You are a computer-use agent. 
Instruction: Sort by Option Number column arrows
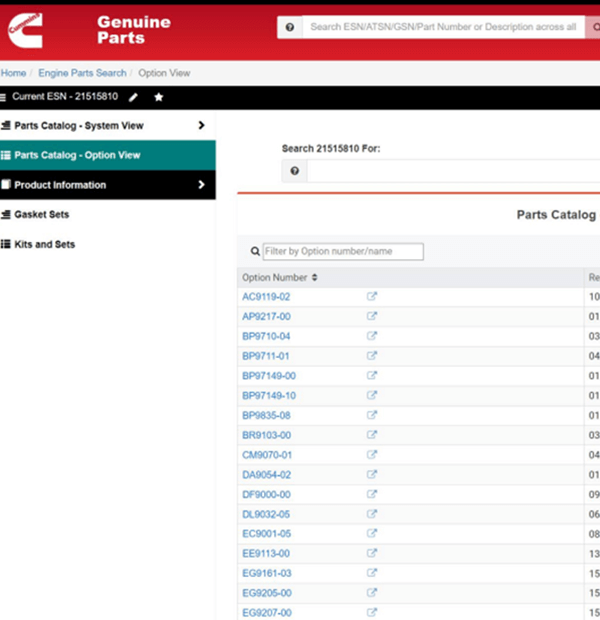click(314, 278)
